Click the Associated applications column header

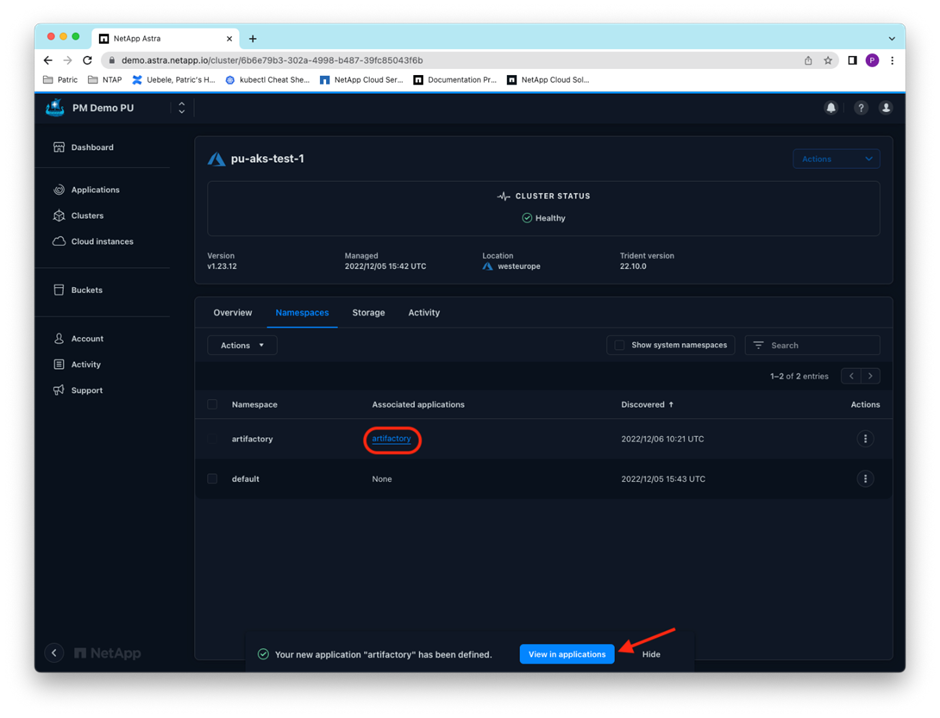pyautogui.click(x=418, y=405)
